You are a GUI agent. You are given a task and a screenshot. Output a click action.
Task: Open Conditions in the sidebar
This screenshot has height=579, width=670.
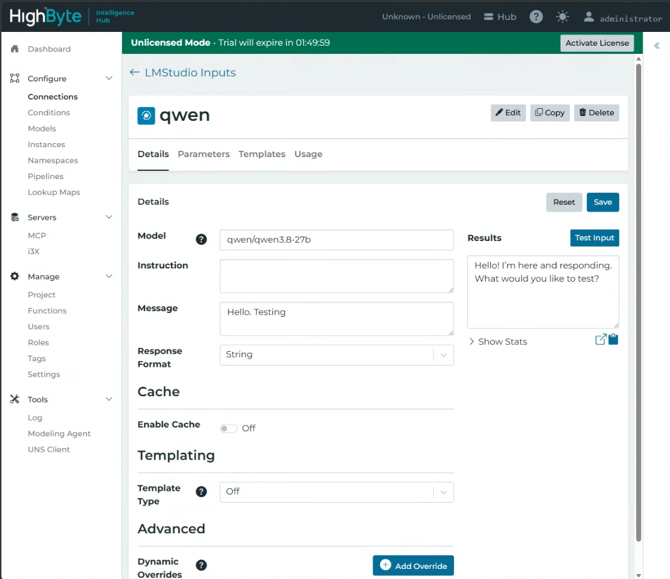[x=49, y=112]
